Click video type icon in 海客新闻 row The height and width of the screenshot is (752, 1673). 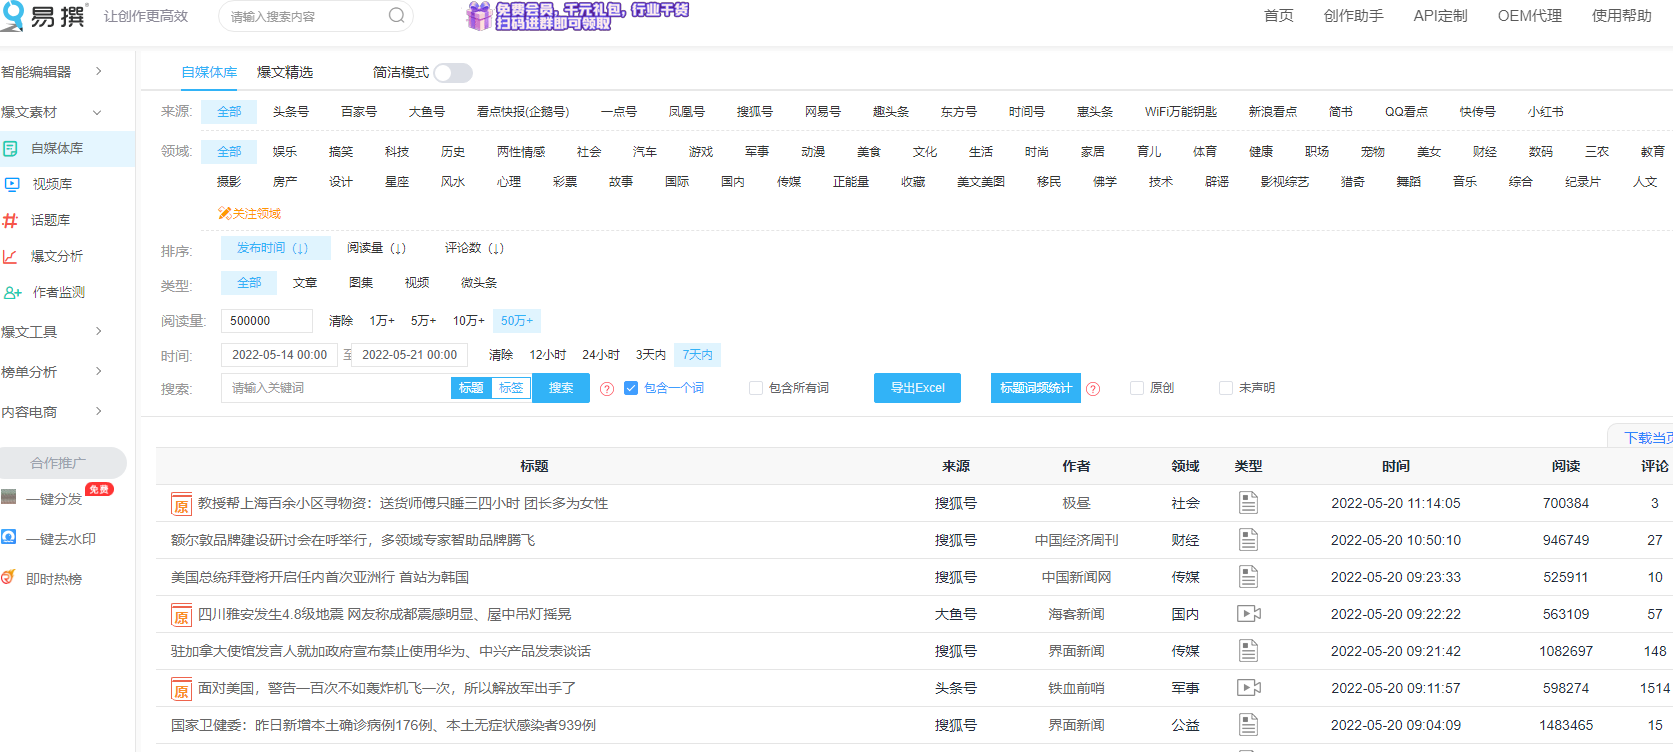coord(1249,614)
